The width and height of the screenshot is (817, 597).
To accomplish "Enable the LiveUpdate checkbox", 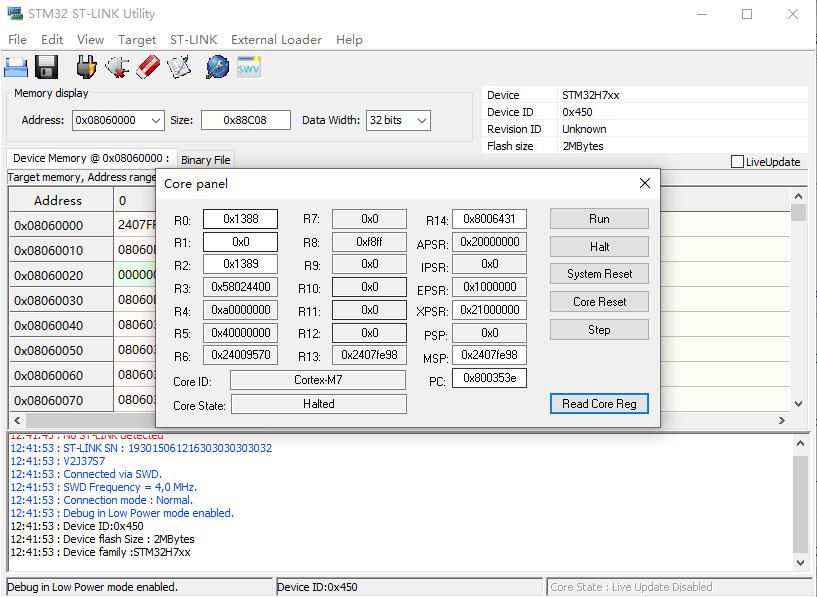I will (737, 161).
